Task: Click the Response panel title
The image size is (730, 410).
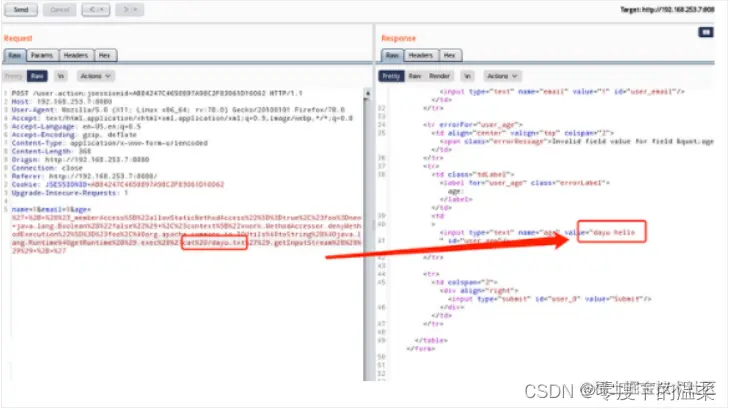Action: point(399,38)
